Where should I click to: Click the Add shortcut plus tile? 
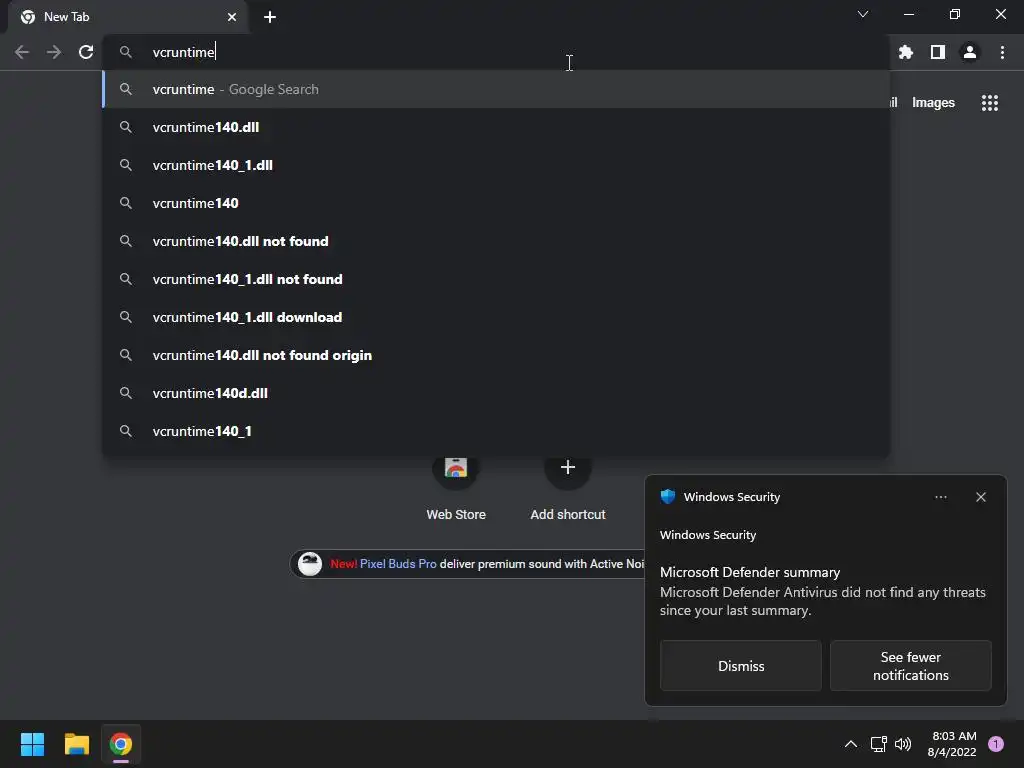pos(568,487)
